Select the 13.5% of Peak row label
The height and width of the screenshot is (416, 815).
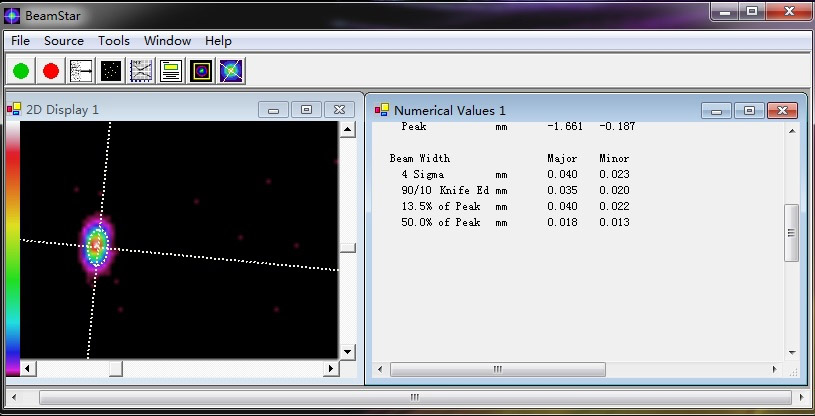coord(441,206)
